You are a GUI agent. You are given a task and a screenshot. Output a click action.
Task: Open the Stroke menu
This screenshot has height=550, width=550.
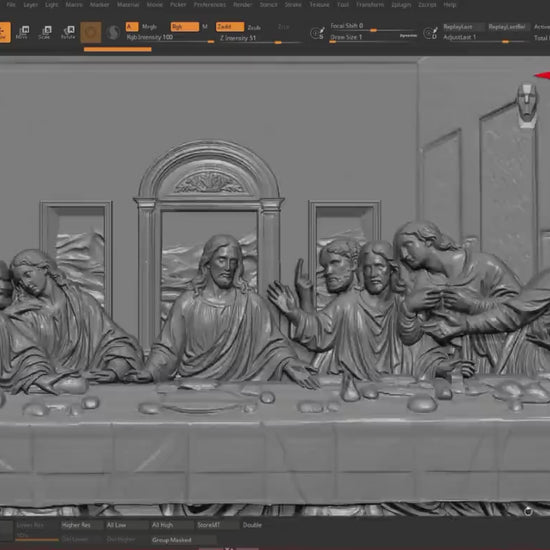[293, 5]
